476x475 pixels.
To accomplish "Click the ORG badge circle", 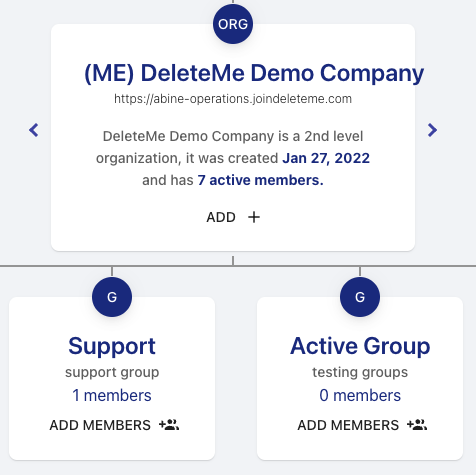I will [x=233, y=24].
